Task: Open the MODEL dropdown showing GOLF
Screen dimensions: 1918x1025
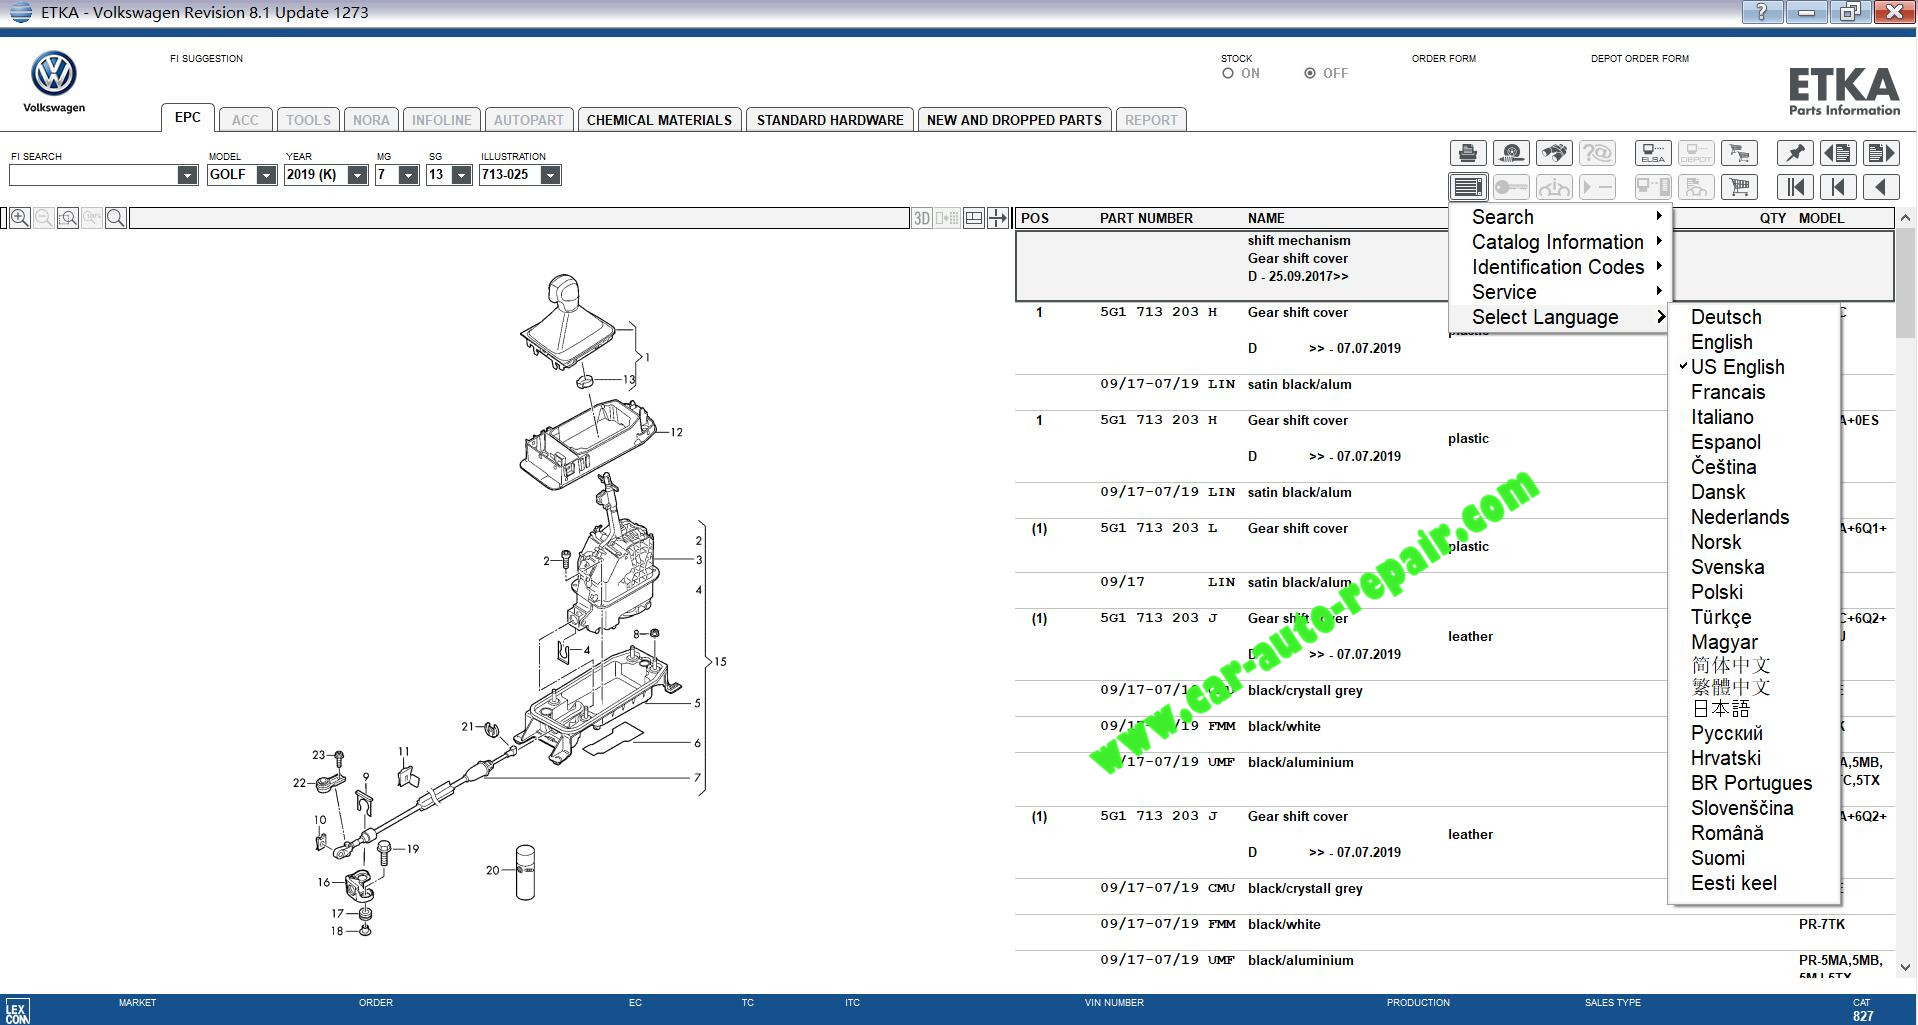Action: (x=266, y=175)
